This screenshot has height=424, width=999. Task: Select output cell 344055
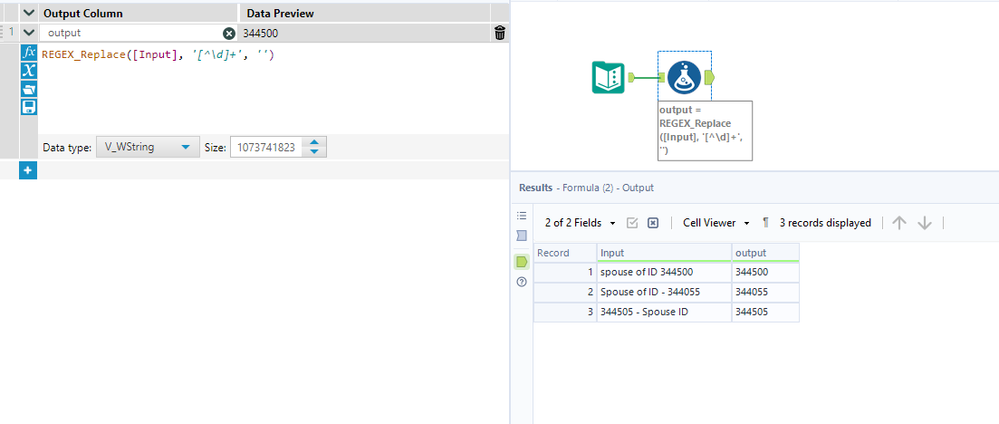[765, 292]
